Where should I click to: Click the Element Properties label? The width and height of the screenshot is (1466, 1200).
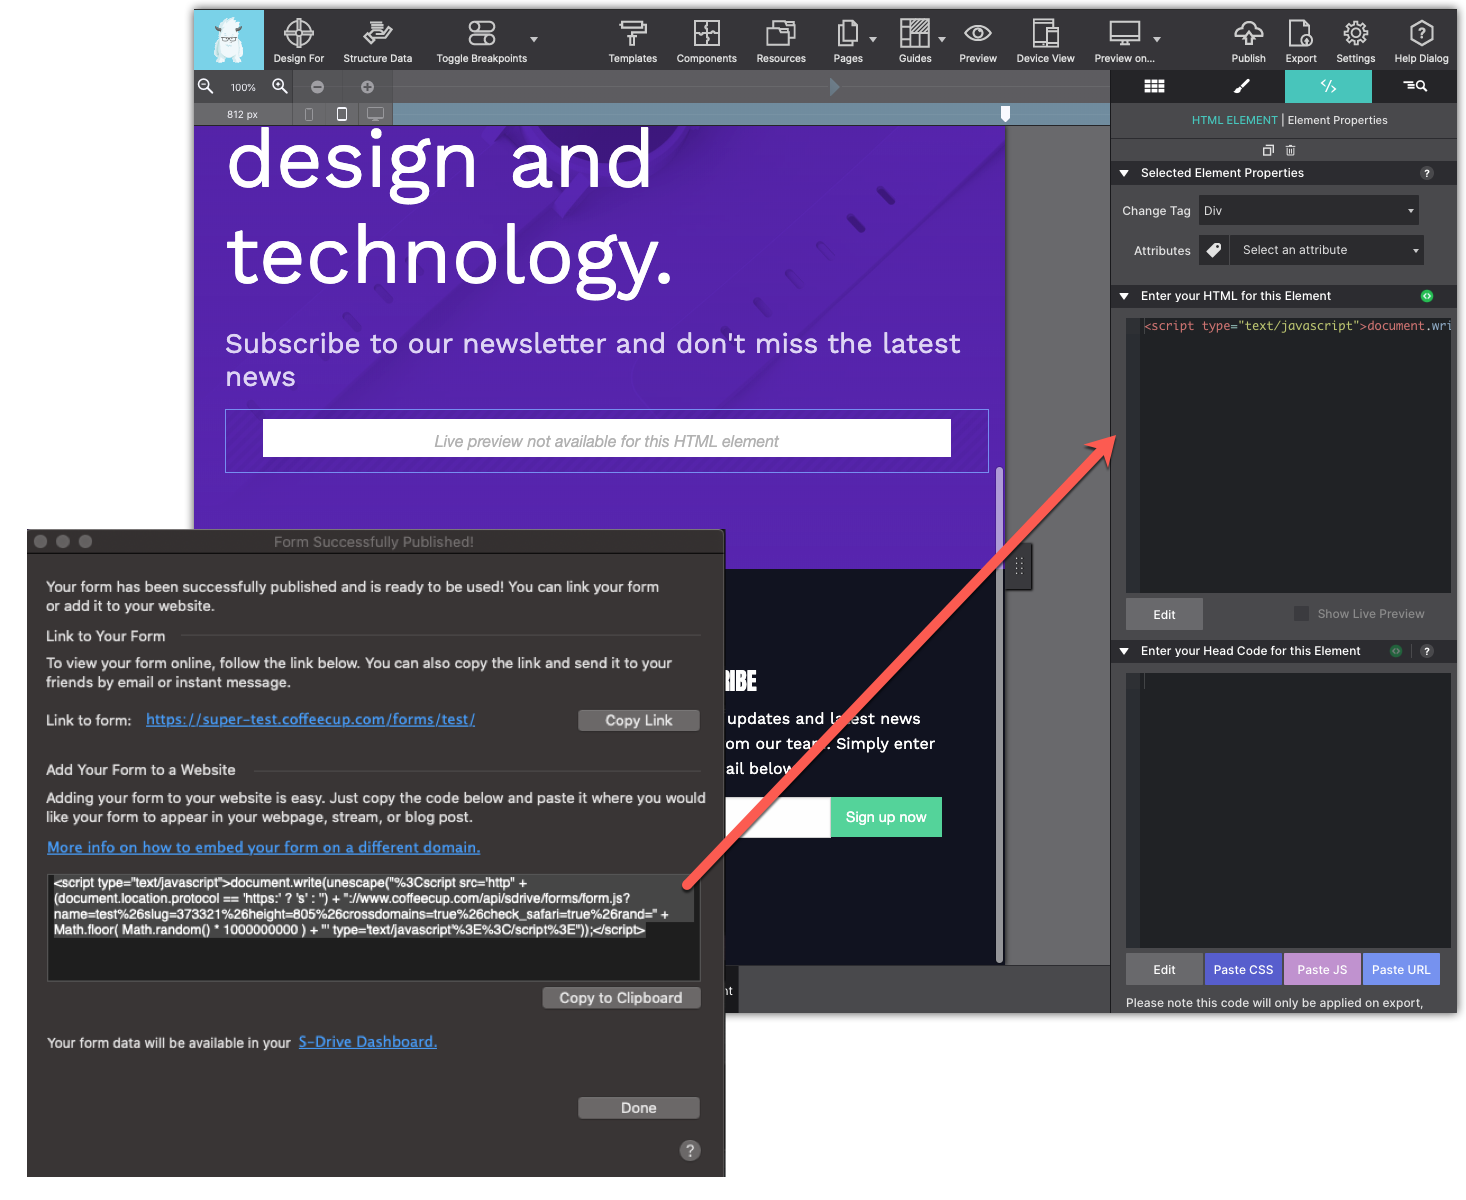click(x=1337, y=120)
